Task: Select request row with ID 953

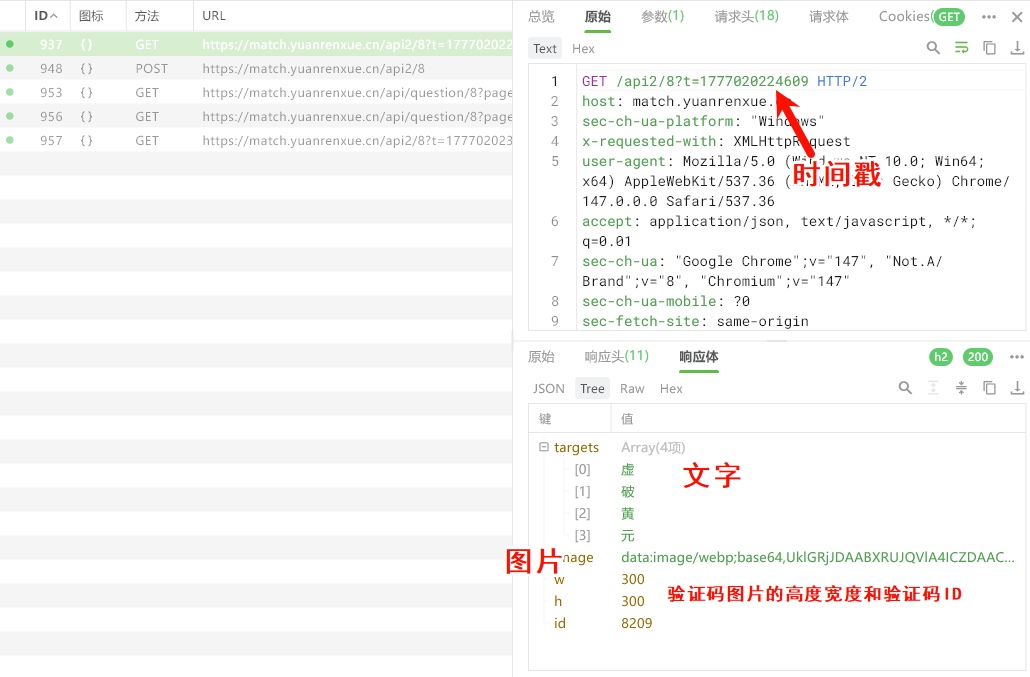Action: coord(256,93)
